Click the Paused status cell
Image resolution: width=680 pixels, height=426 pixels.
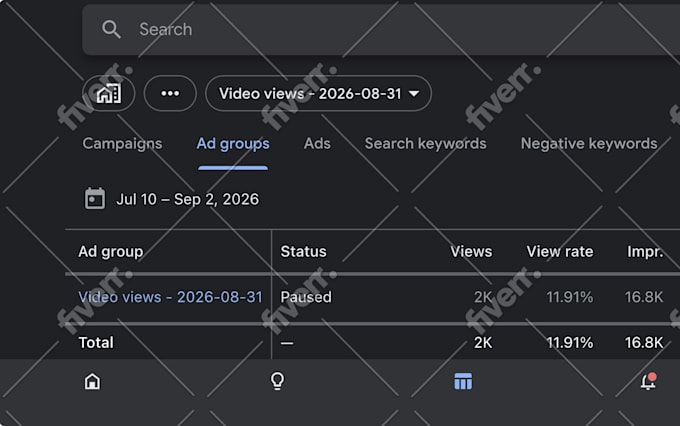[306, 297]
